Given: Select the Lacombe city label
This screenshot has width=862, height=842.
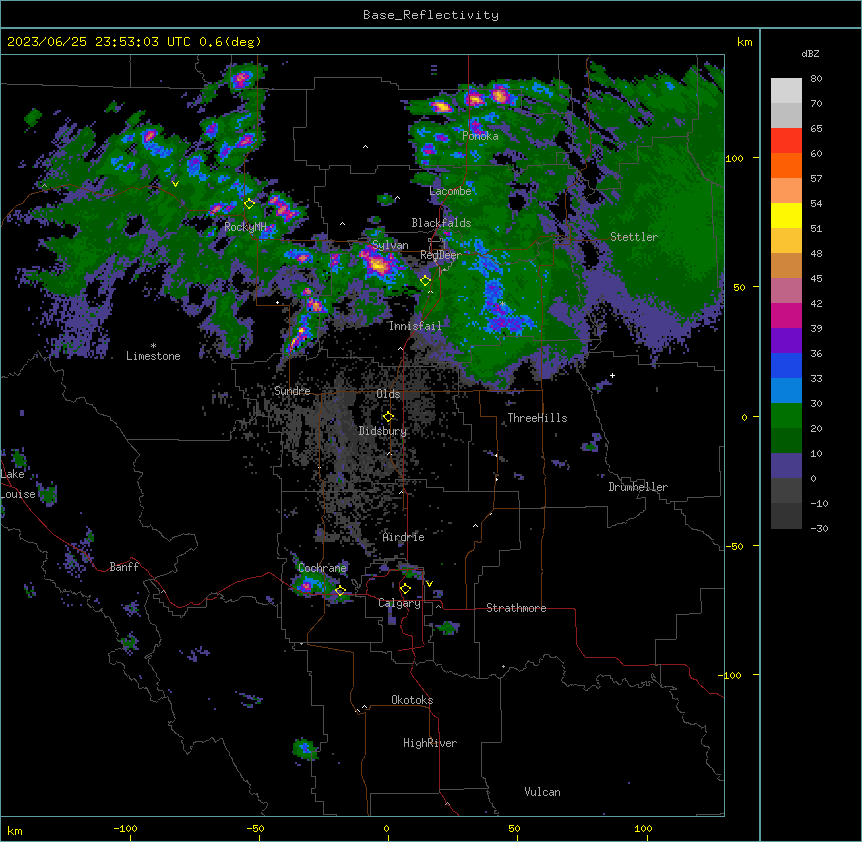Looking at the screenshot, I should [450, 191].
